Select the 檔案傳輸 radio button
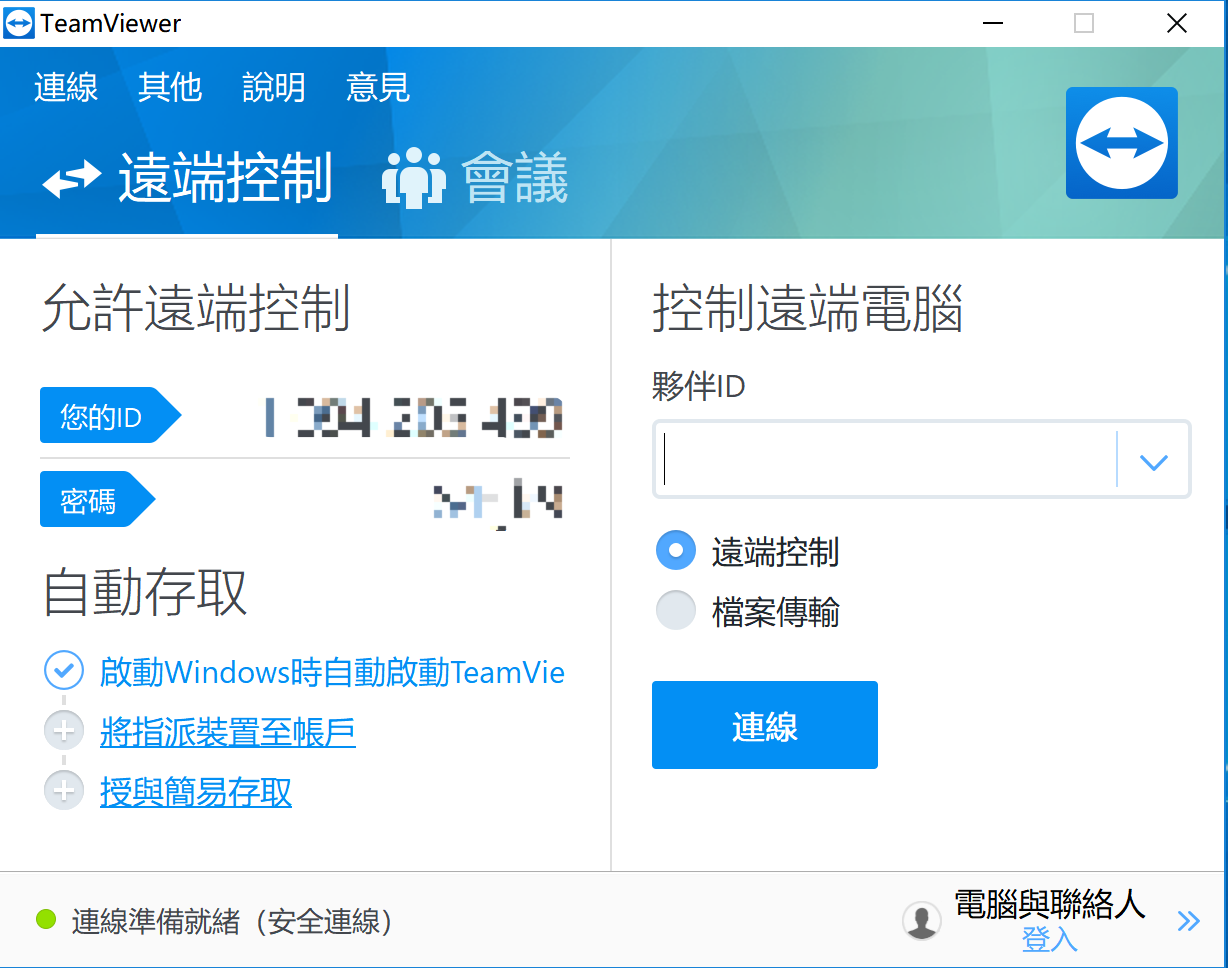Viewport: 1228px width, 968px height. [x=675, y=611]
